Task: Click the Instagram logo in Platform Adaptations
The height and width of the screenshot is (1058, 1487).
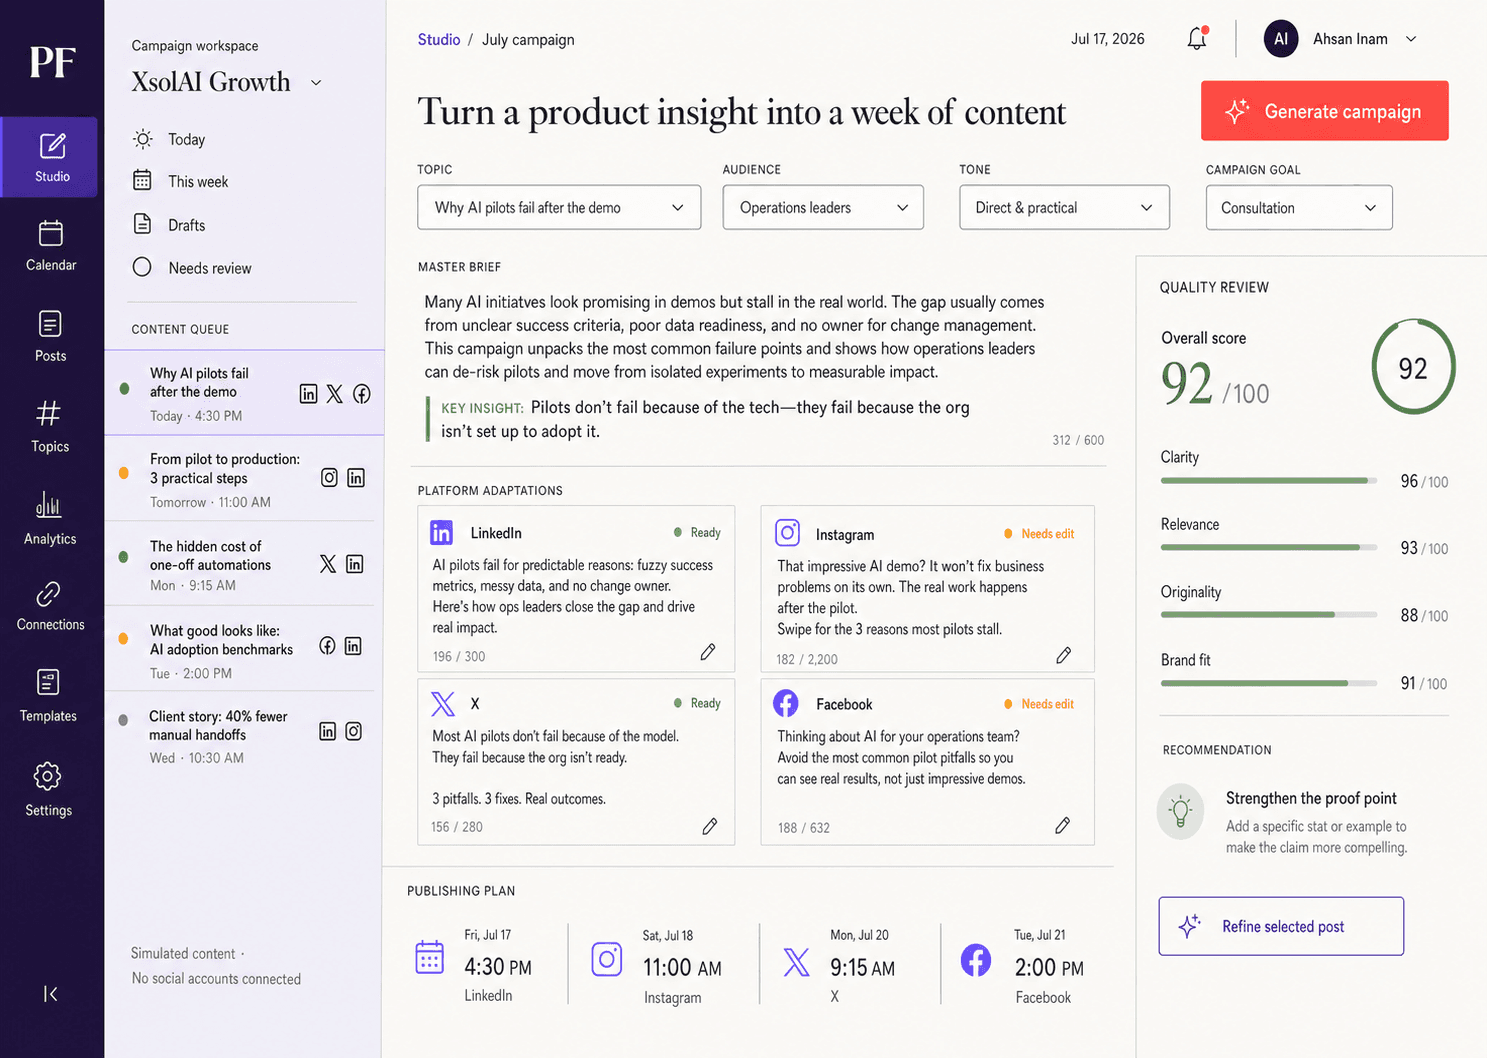Action: (788, 533)
